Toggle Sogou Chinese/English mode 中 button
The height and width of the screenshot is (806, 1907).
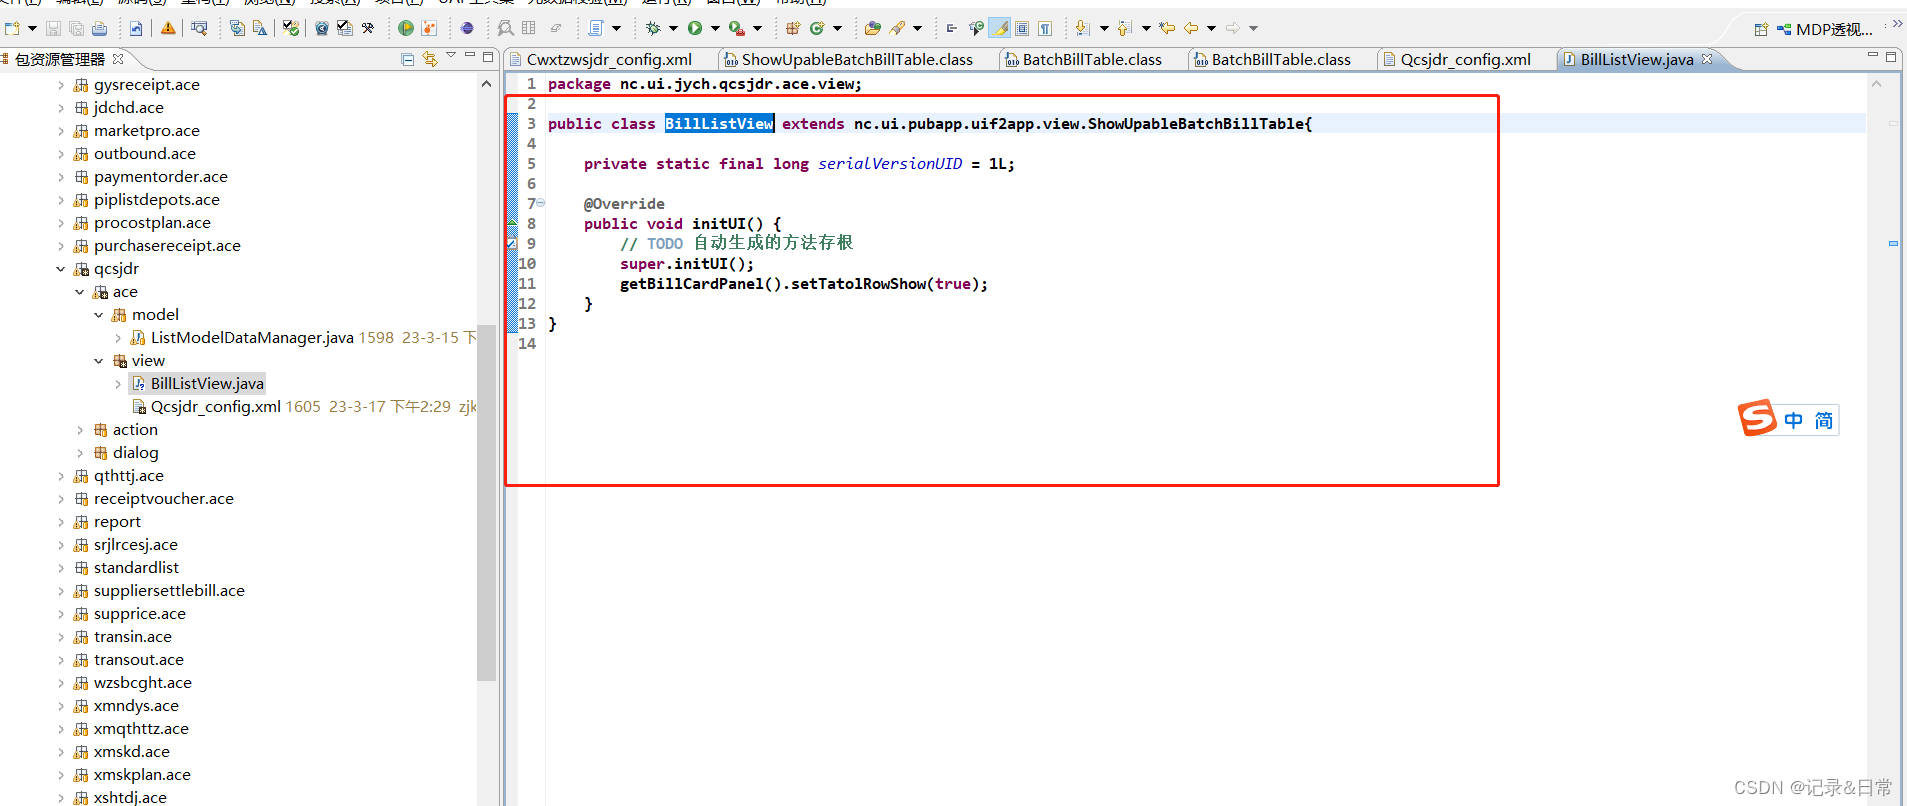pos(1794,420)
